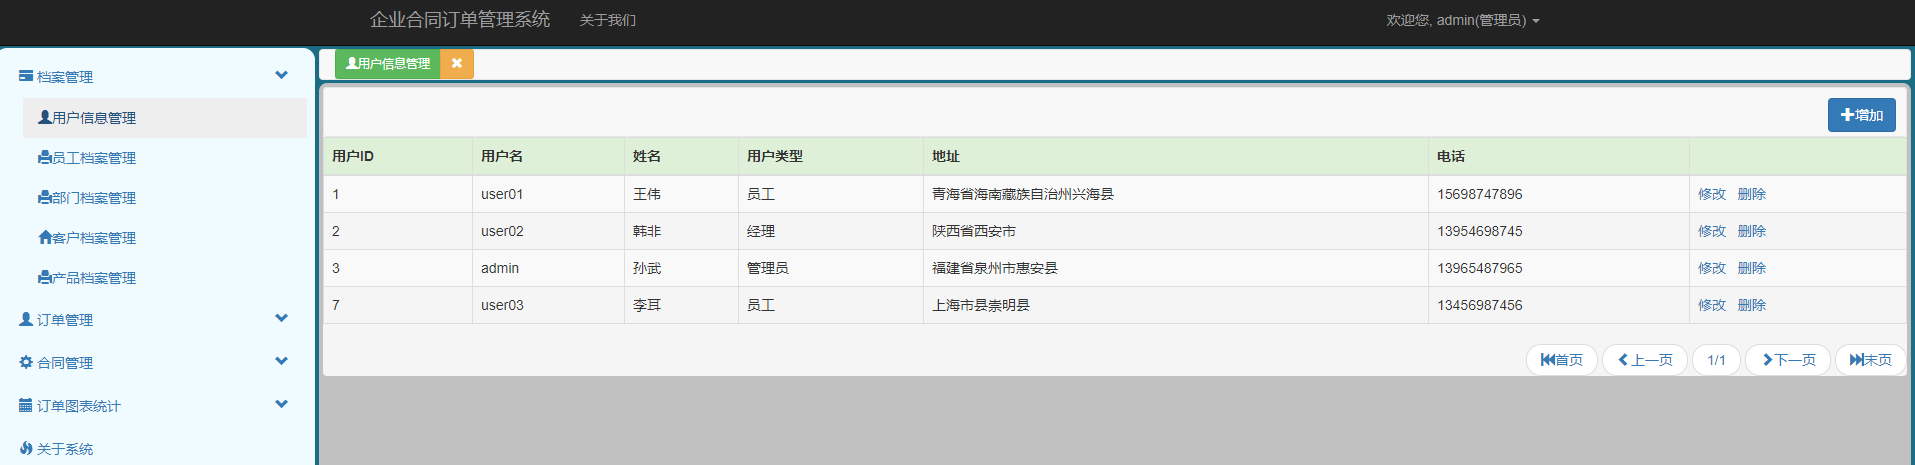Viewport: 1915px width, 465px height.
Task: Click phone number 13954698745
Action: [1480, 231]
